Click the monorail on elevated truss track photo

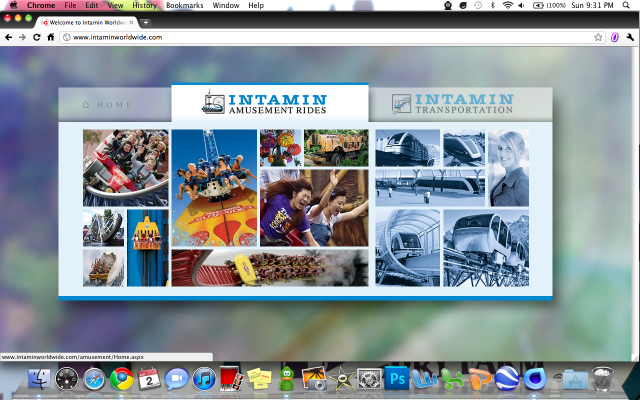(x=486, y=248)
